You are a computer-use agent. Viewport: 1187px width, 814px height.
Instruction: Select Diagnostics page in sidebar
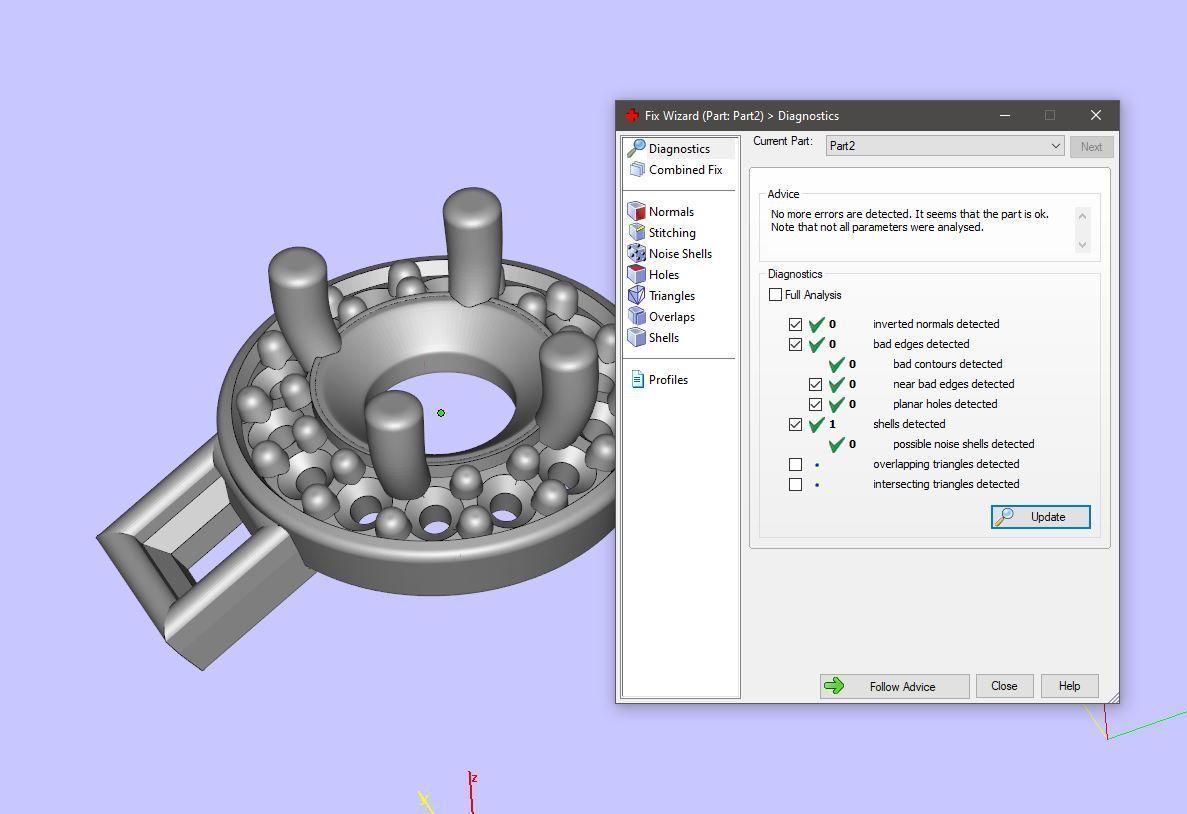pos(679,148)
